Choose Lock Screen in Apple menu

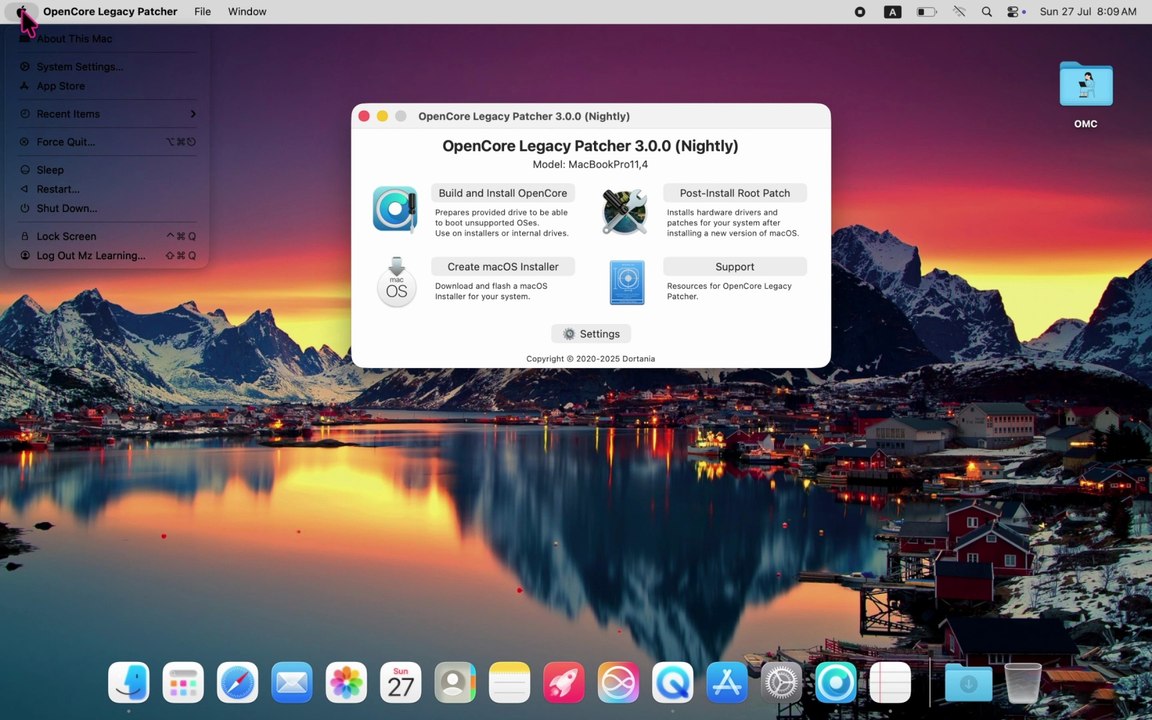[107, 235]
